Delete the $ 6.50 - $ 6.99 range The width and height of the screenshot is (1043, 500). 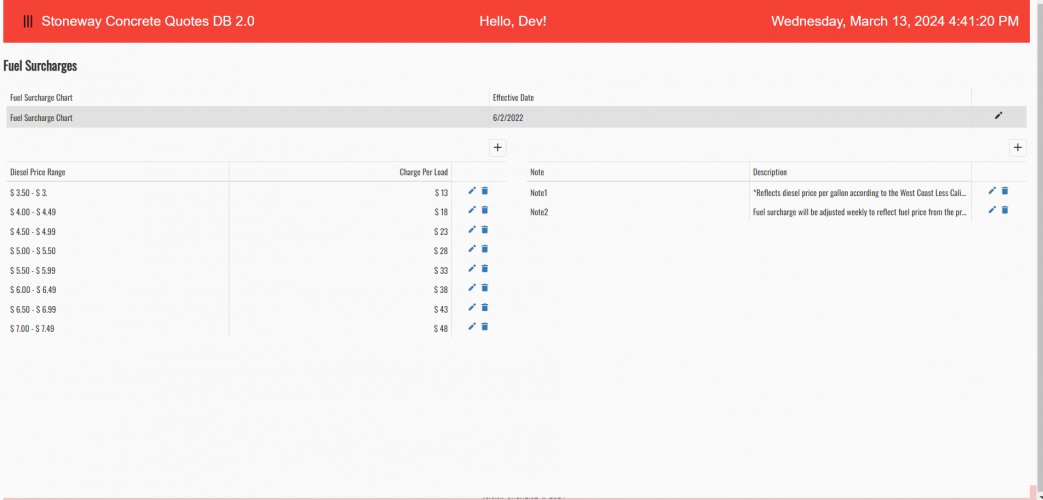click(485, 307)
